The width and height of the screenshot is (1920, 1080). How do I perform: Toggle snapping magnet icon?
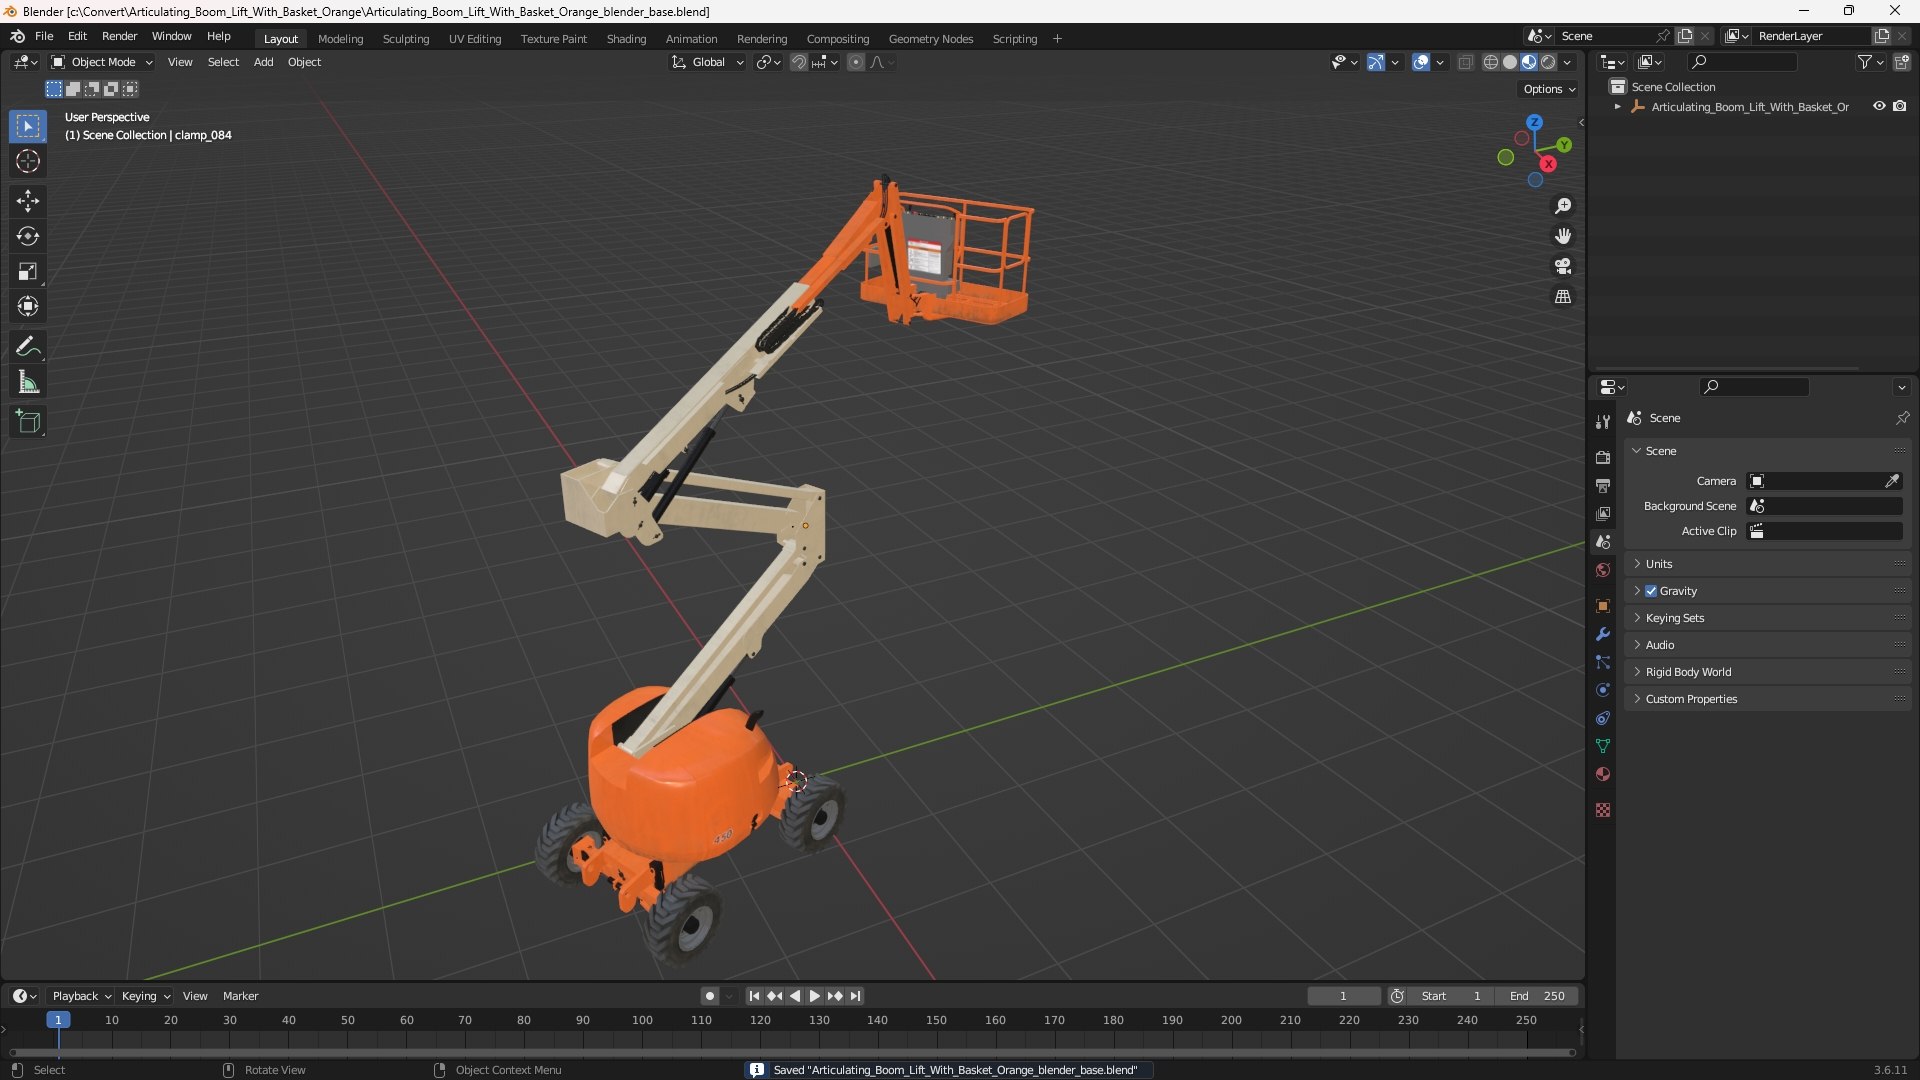[x=798, y=62]
